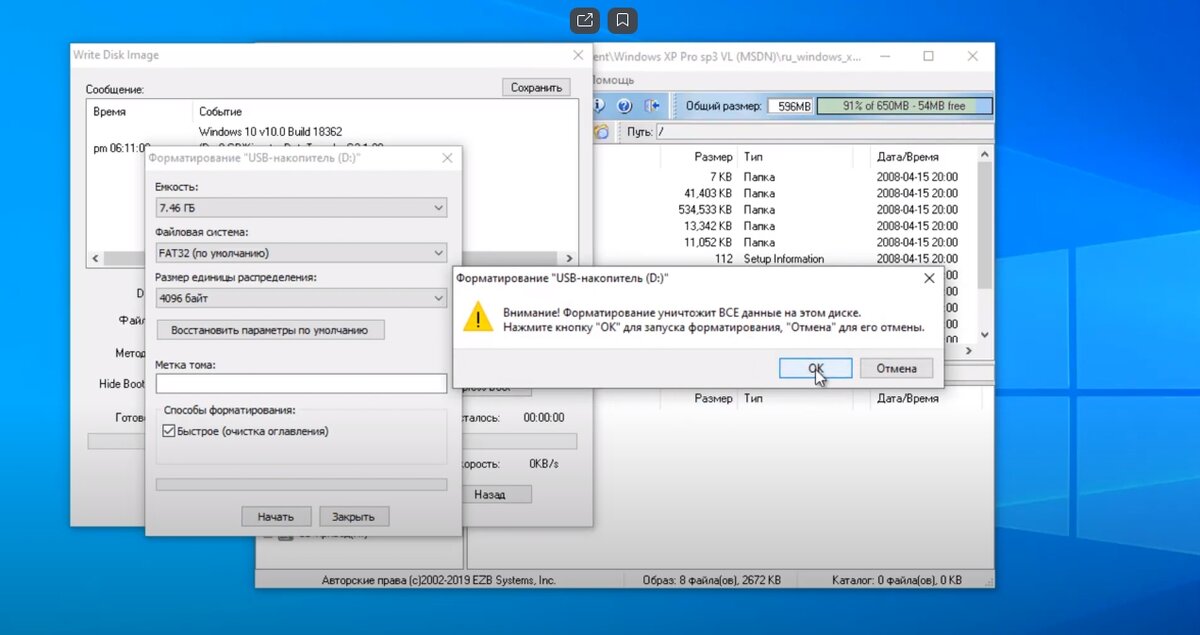Image resolution: width=1200 pixels, height=635 pixels.
Task: Click the scroll-down arrow of the UltraISO file list
Action: tap(985, 335)
